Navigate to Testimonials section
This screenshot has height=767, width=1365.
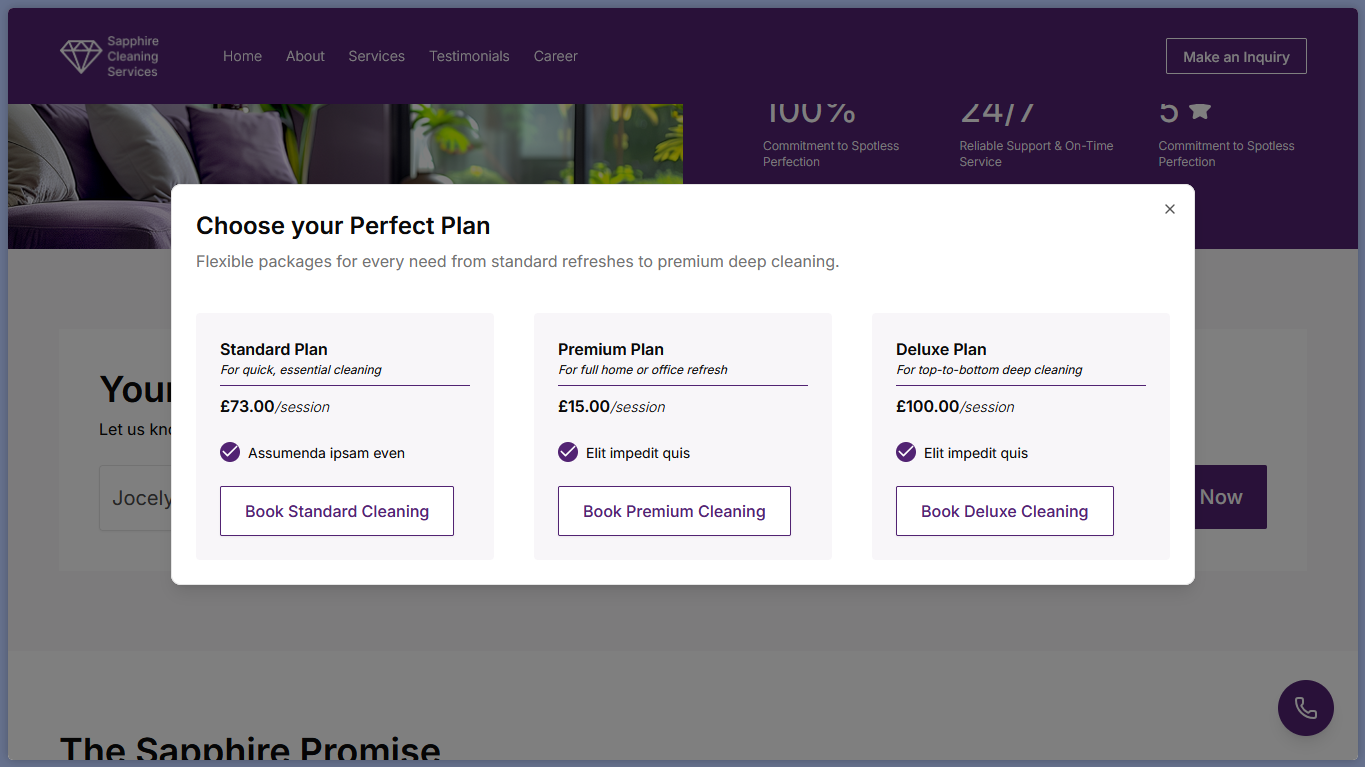[469, 56]
